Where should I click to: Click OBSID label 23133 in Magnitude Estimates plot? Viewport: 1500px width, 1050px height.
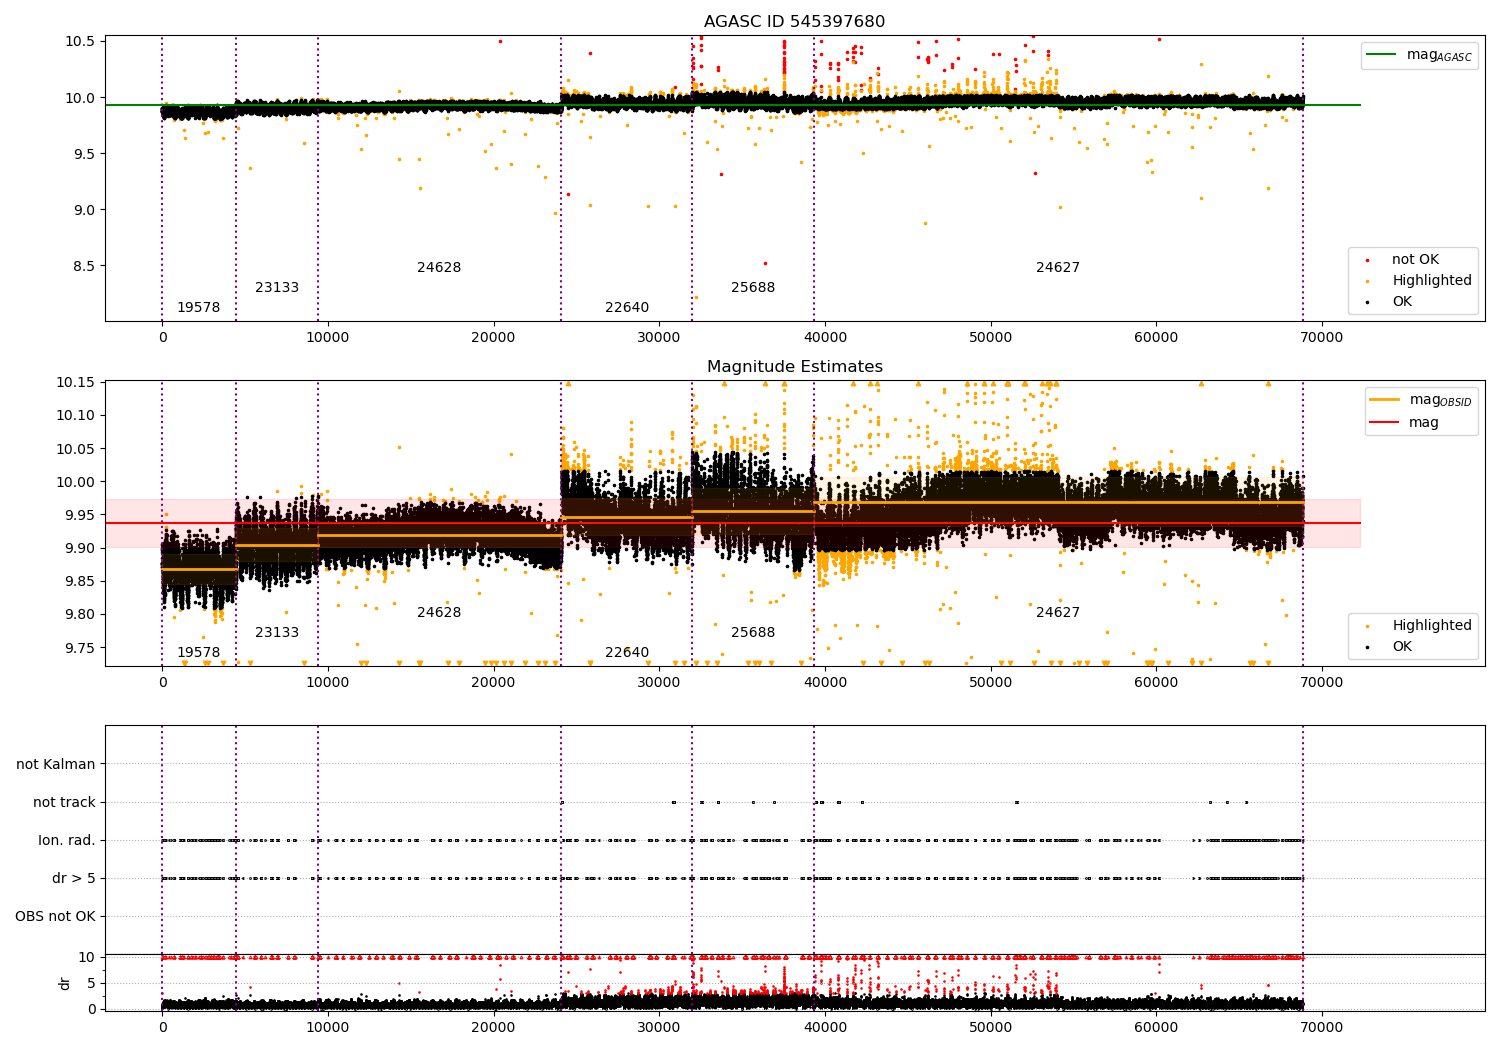click(277, 632)
